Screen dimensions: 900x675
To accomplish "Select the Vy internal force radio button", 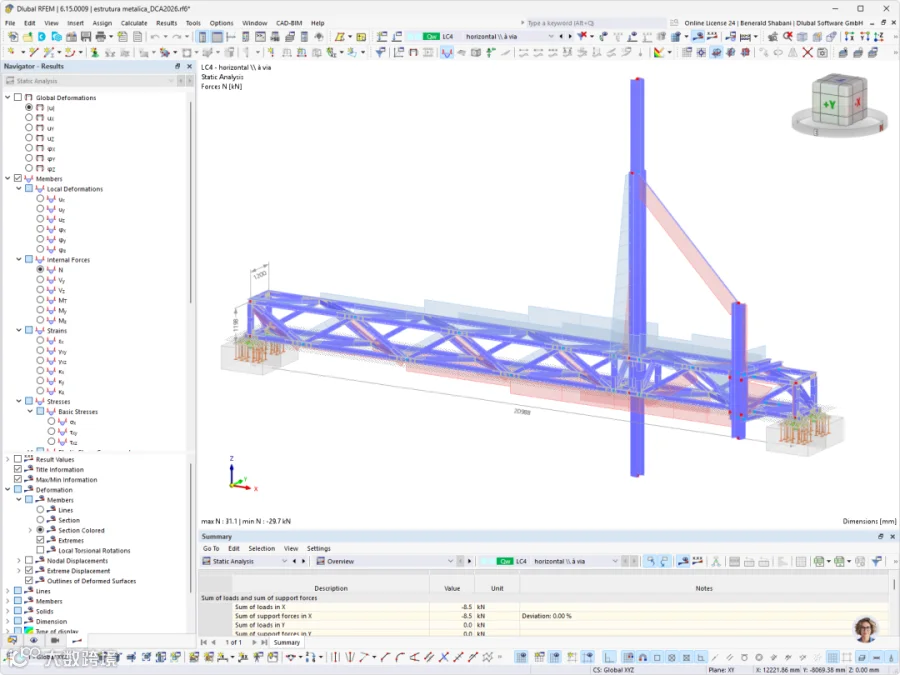I will [x=40, y=280].
